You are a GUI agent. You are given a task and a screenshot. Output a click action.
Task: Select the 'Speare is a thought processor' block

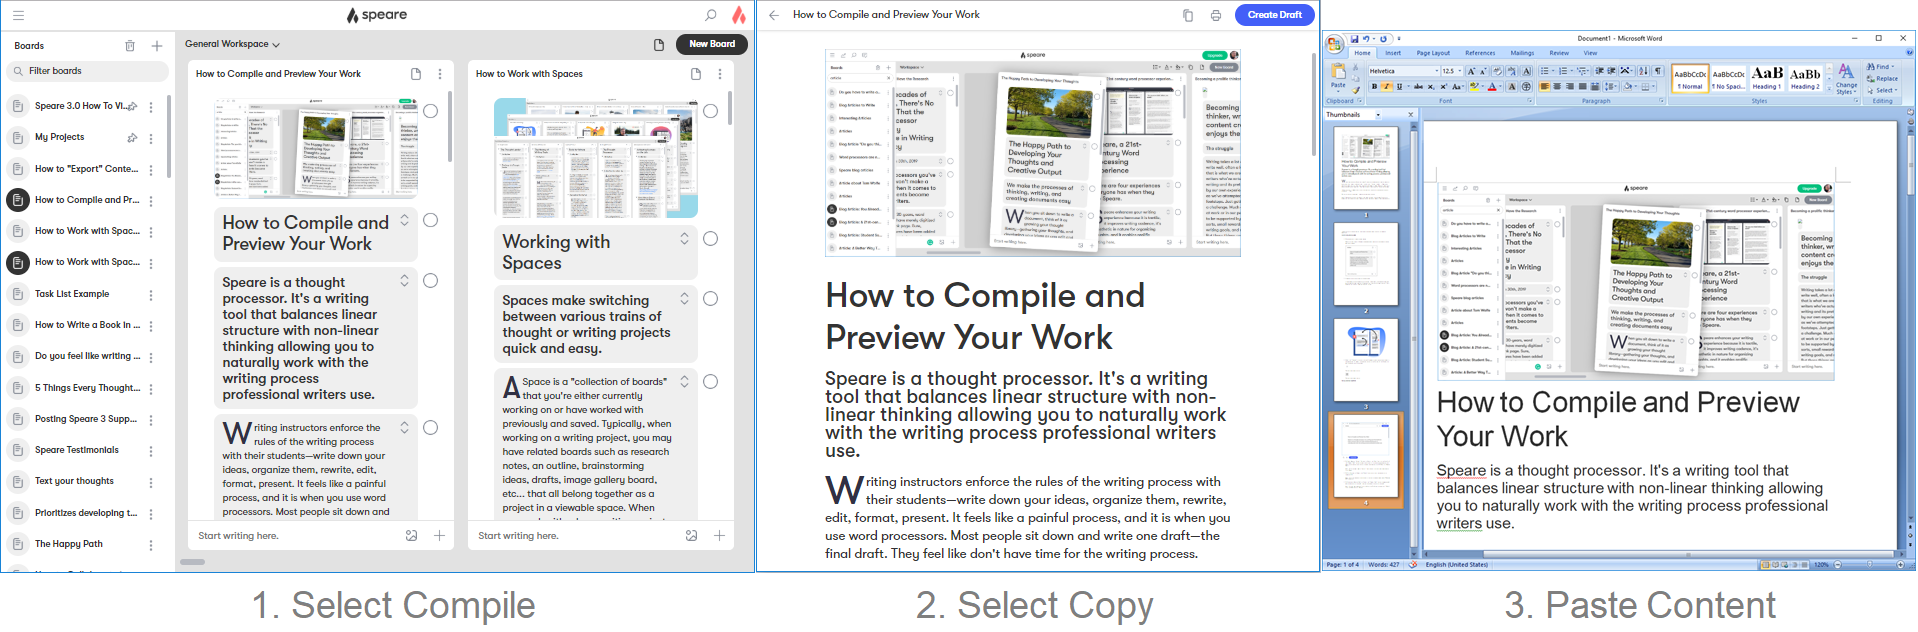pos(430,281)
